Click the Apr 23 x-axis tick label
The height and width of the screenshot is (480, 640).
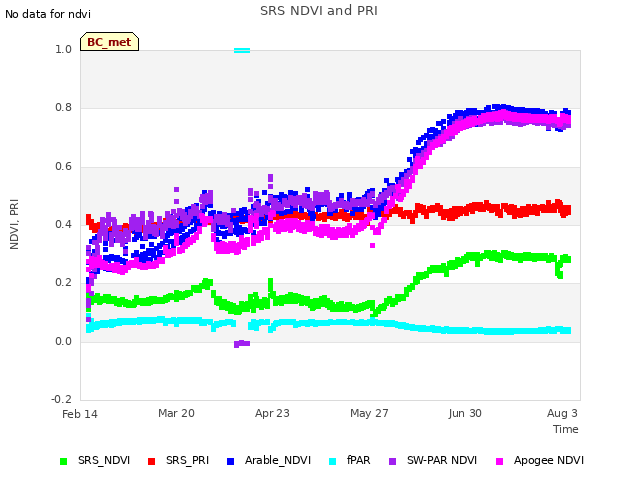(272, 413)
